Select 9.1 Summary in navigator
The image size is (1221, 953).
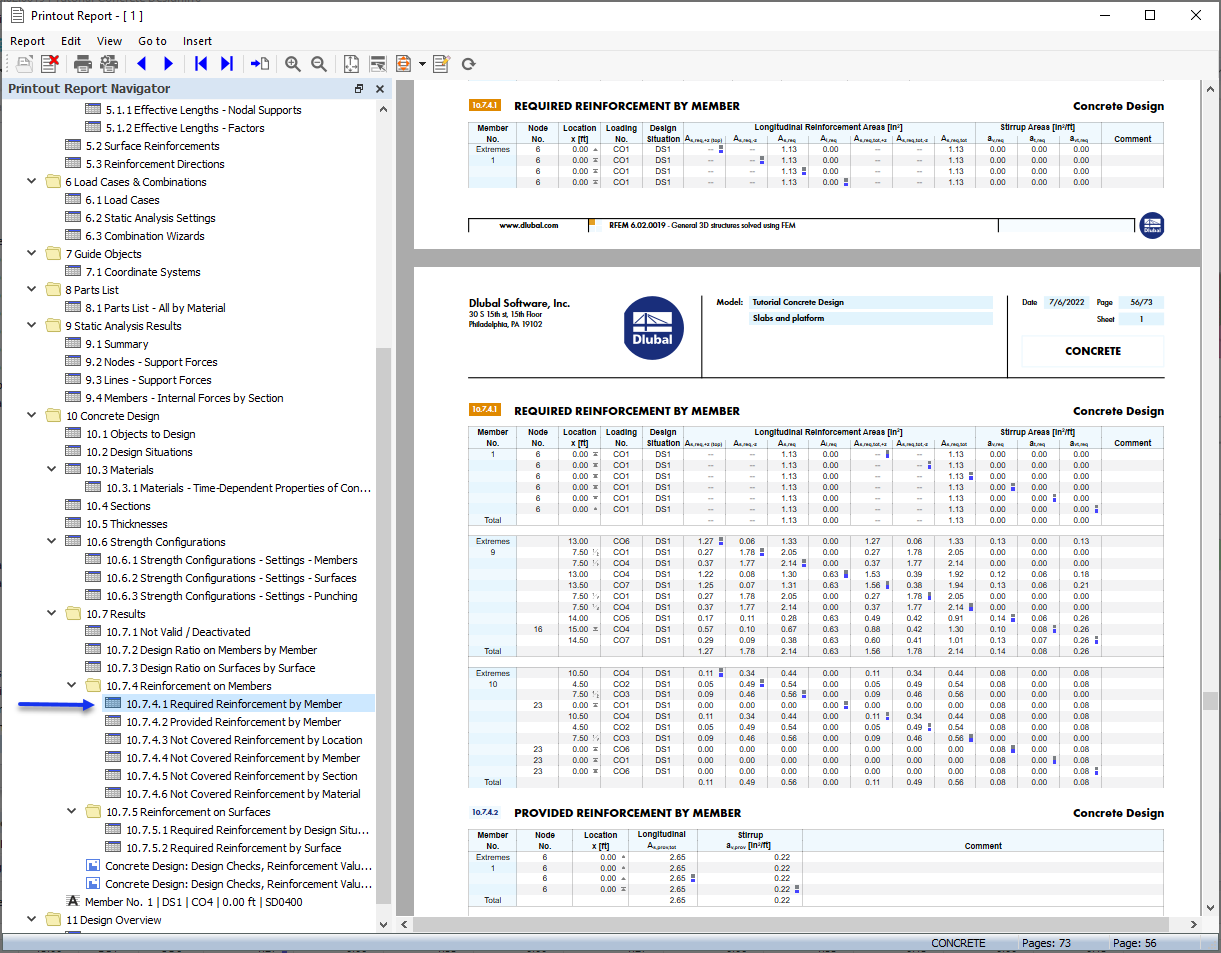116,344
